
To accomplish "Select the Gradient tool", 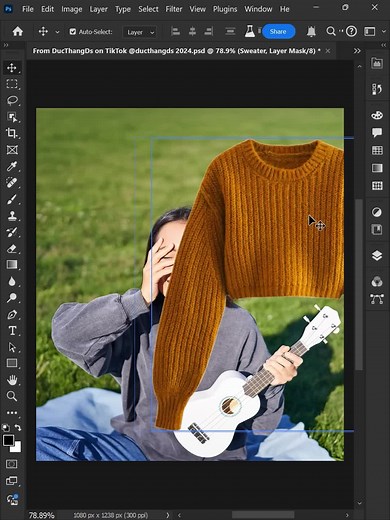I will pyautogui.click(x=12, y=265).
